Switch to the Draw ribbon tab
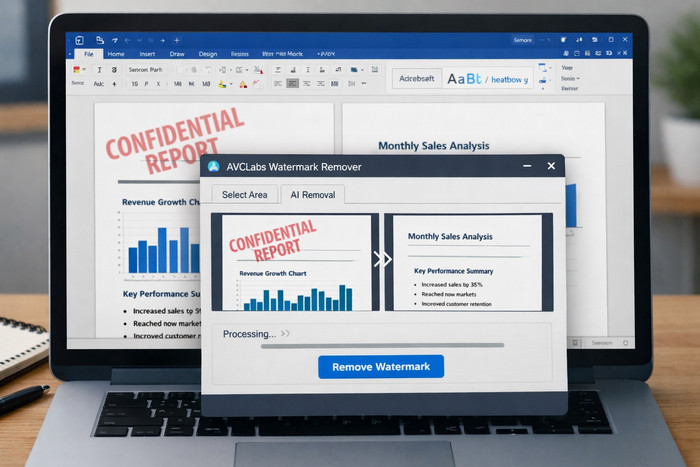 [177, 53]
